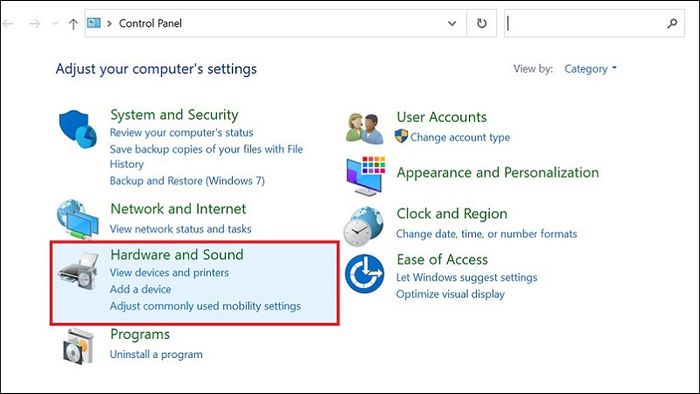
Task: Open Save backup copies with File History
Action: [206, 157]
